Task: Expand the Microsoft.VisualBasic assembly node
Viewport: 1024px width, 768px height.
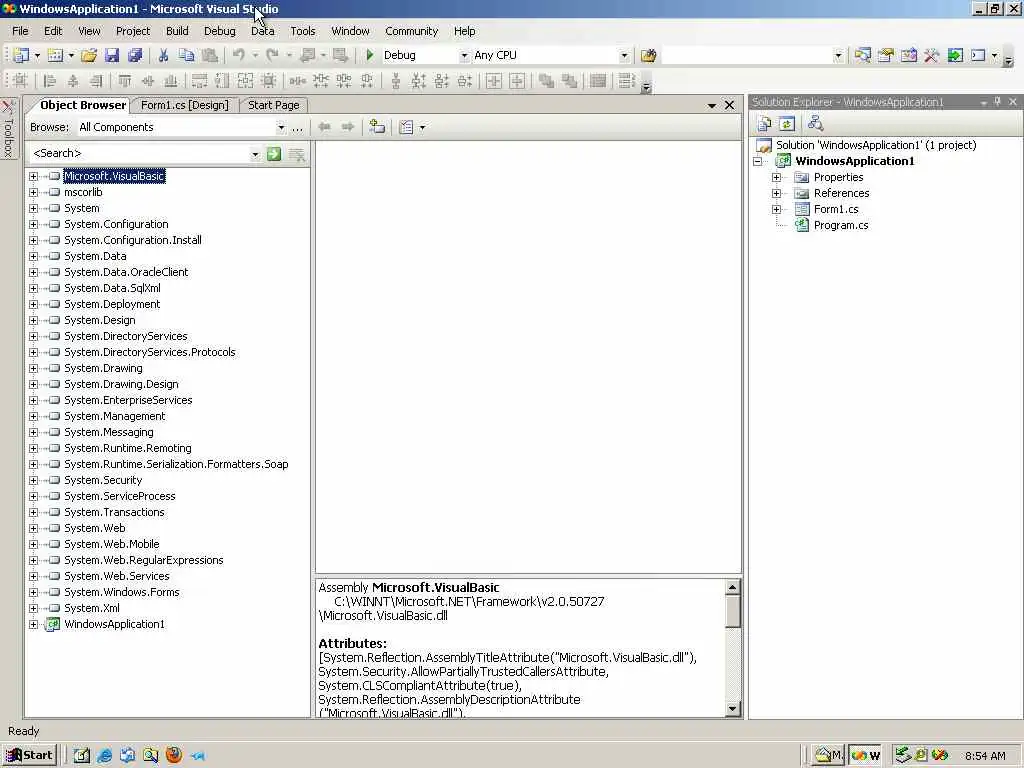Action: click(33, 176)
